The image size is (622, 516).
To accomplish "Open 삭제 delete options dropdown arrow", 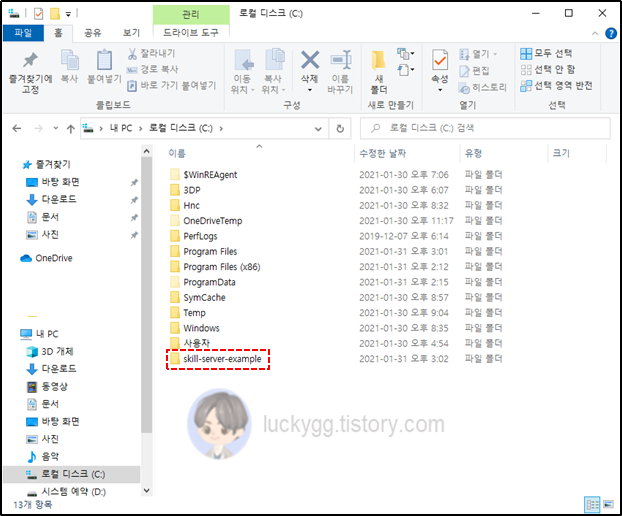I will (x=310, y=90).
